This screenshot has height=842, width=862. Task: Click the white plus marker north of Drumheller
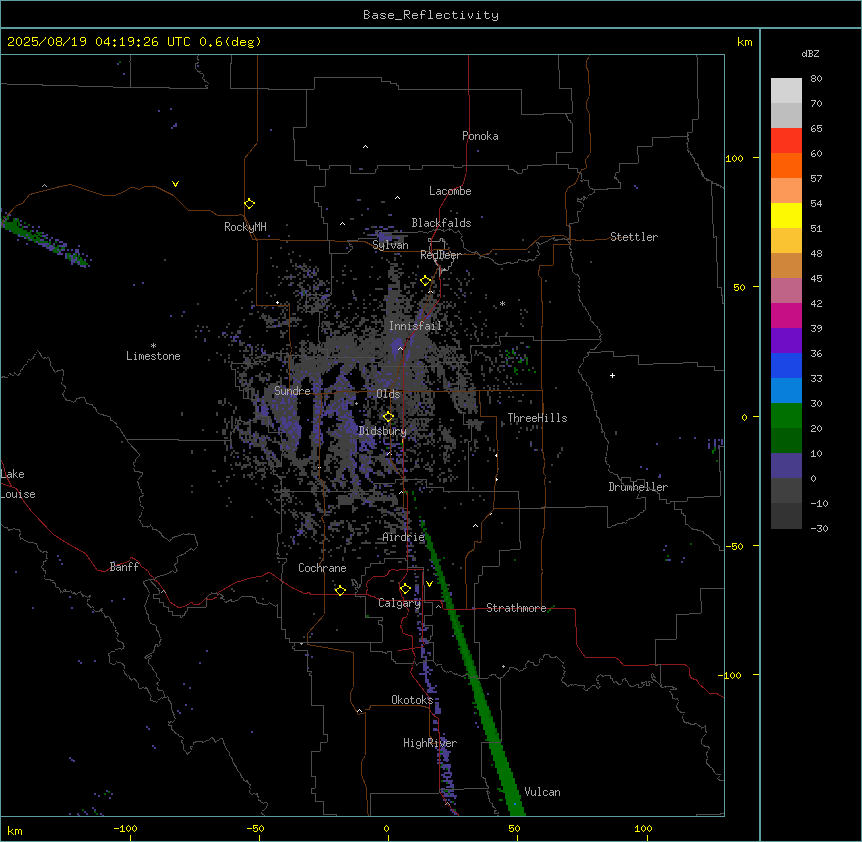(x=612, y=375)
